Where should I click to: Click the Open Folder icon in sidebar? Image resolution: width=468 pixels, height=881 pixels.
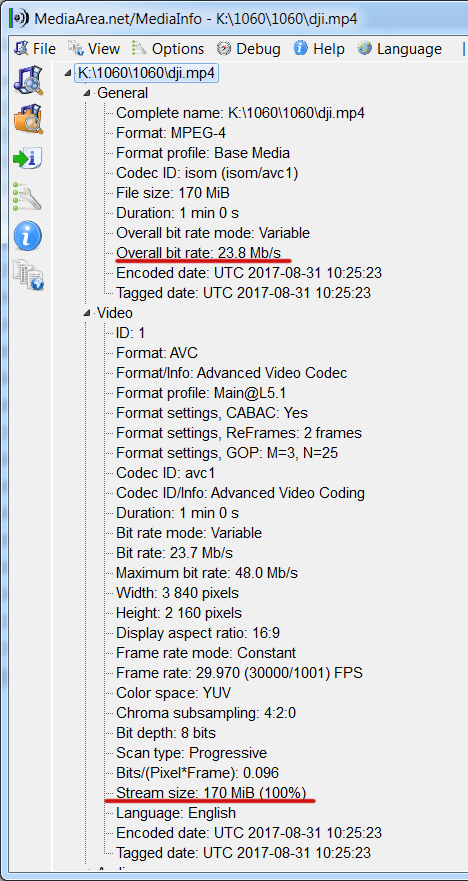click(x=28, y=118)
